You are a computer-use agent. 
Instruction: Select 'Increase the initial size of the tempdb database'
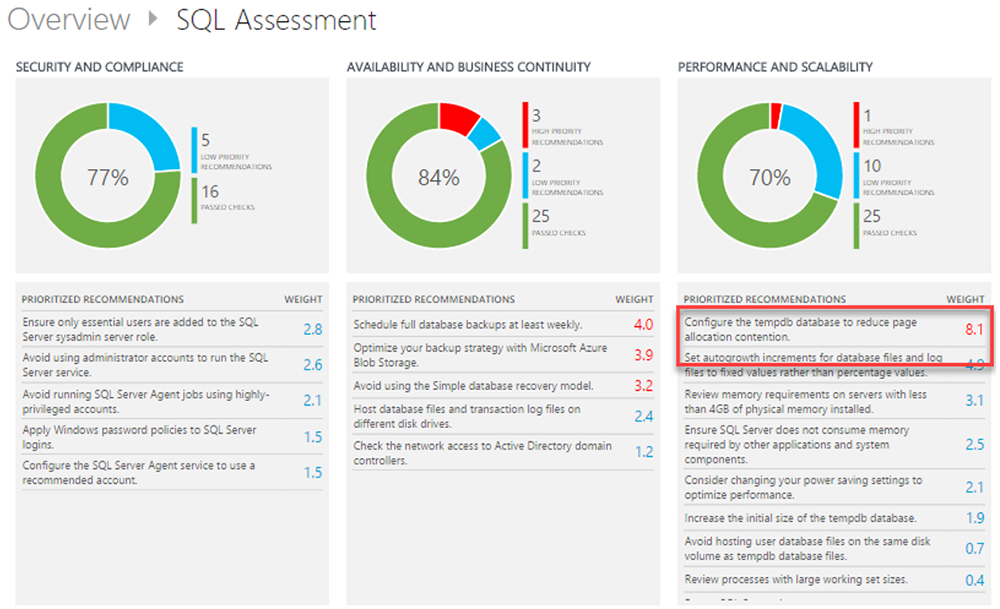(x=800, y=518)
